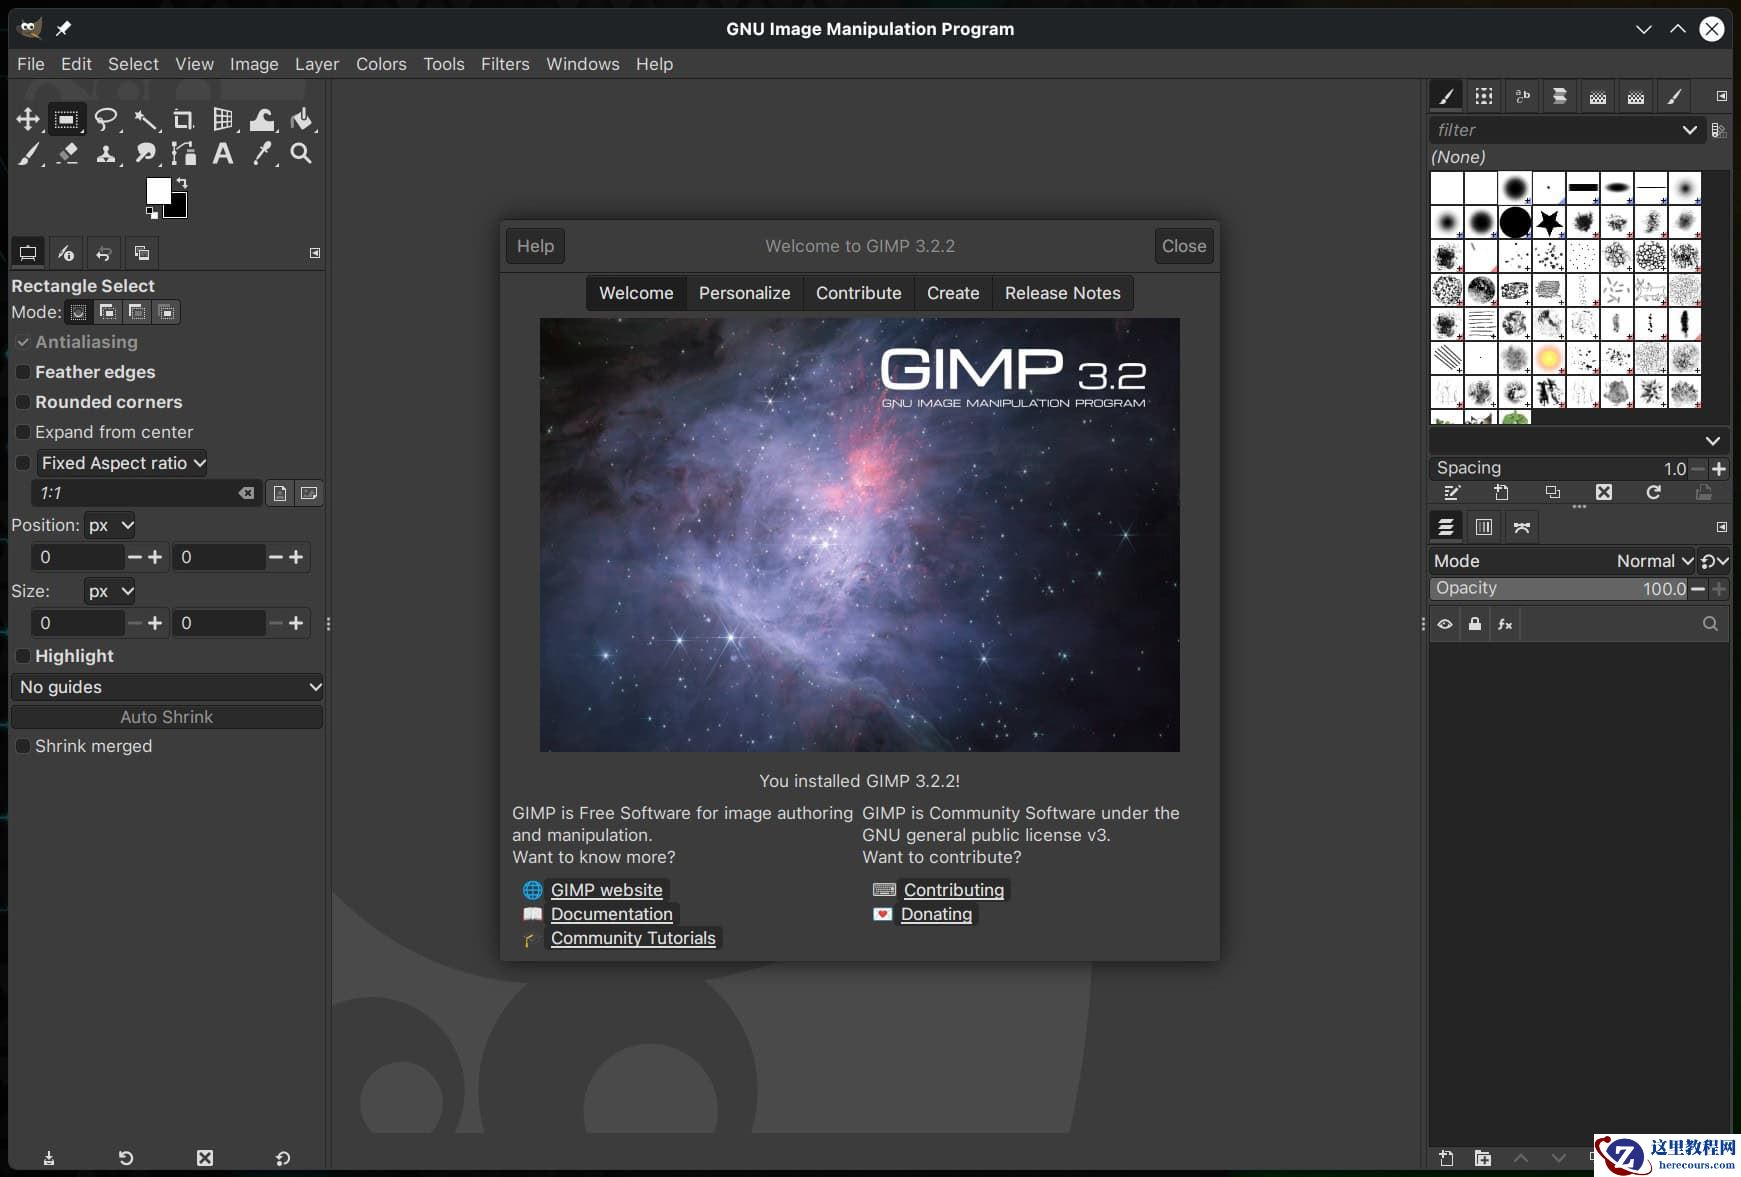Click the Close button in Welcome dialog
The height and width of the screenshot is (1177, 1741).
(1183, 246)
